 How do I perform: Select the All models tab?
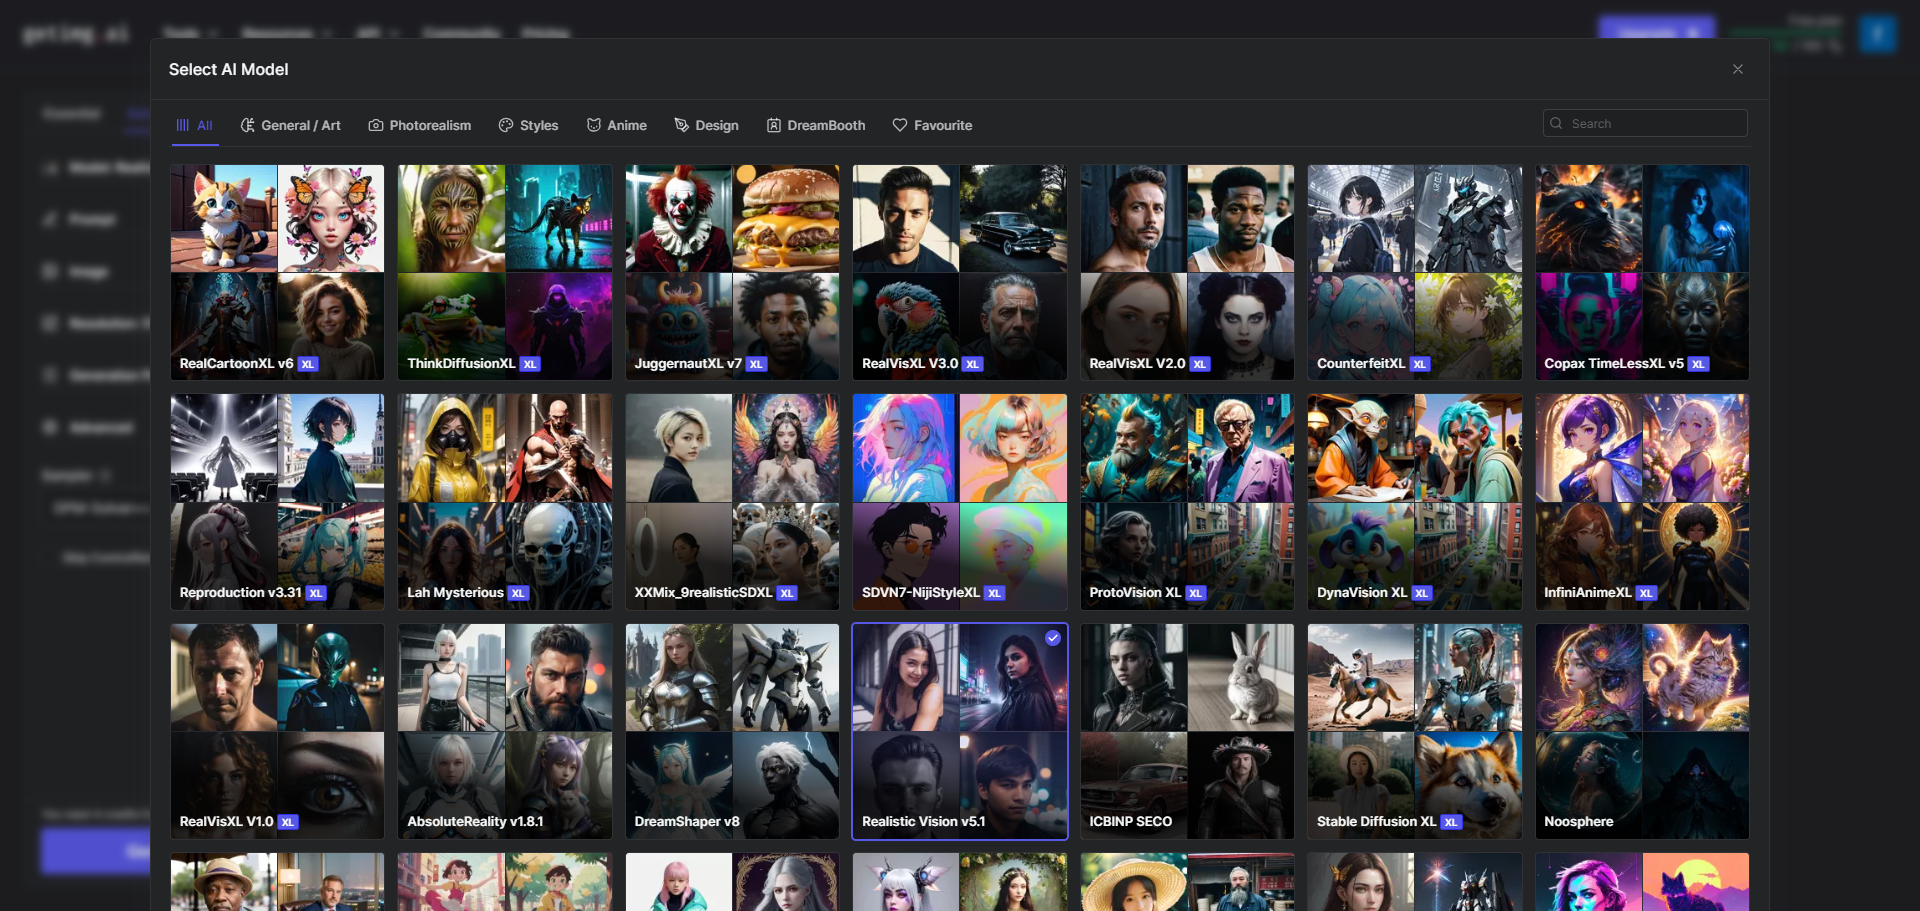195,125
